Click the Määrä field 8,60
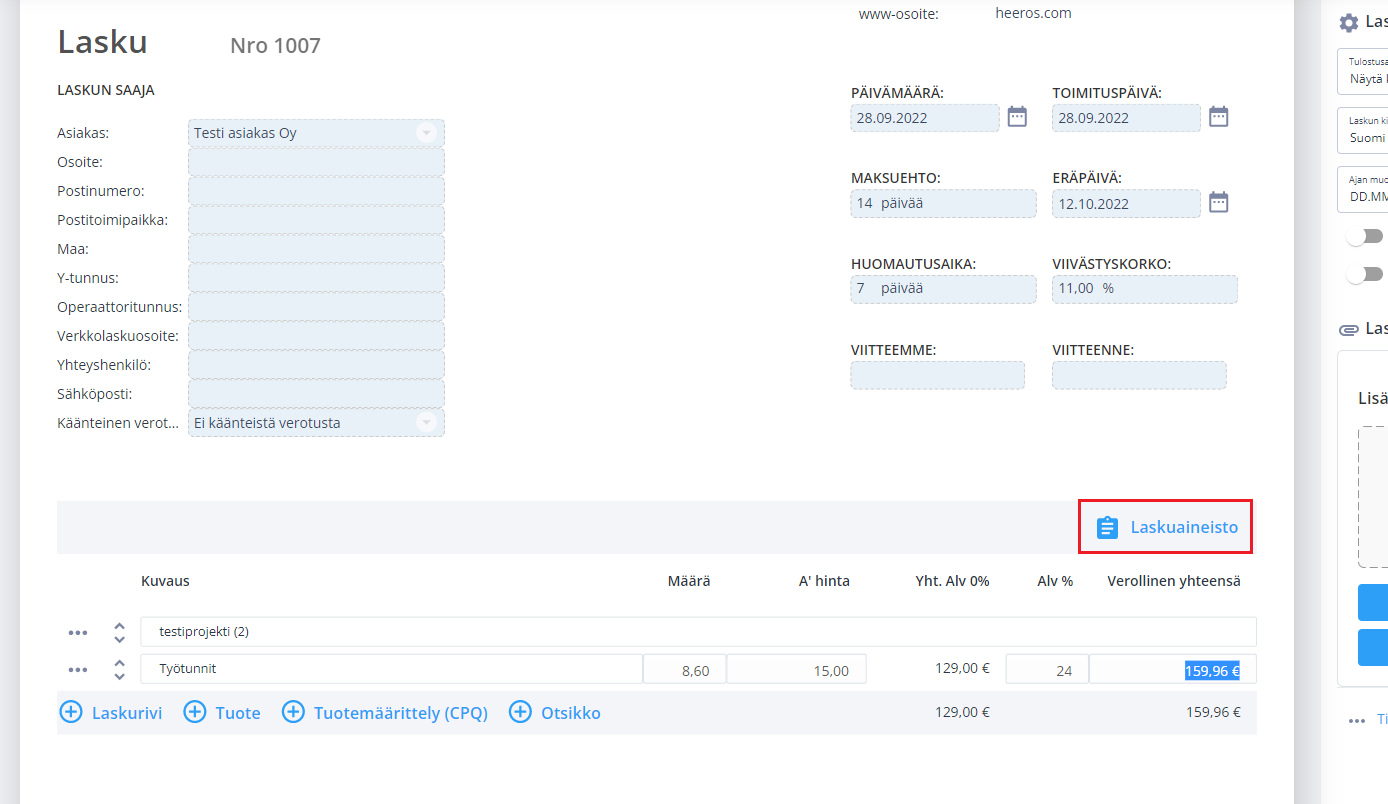 685,670
